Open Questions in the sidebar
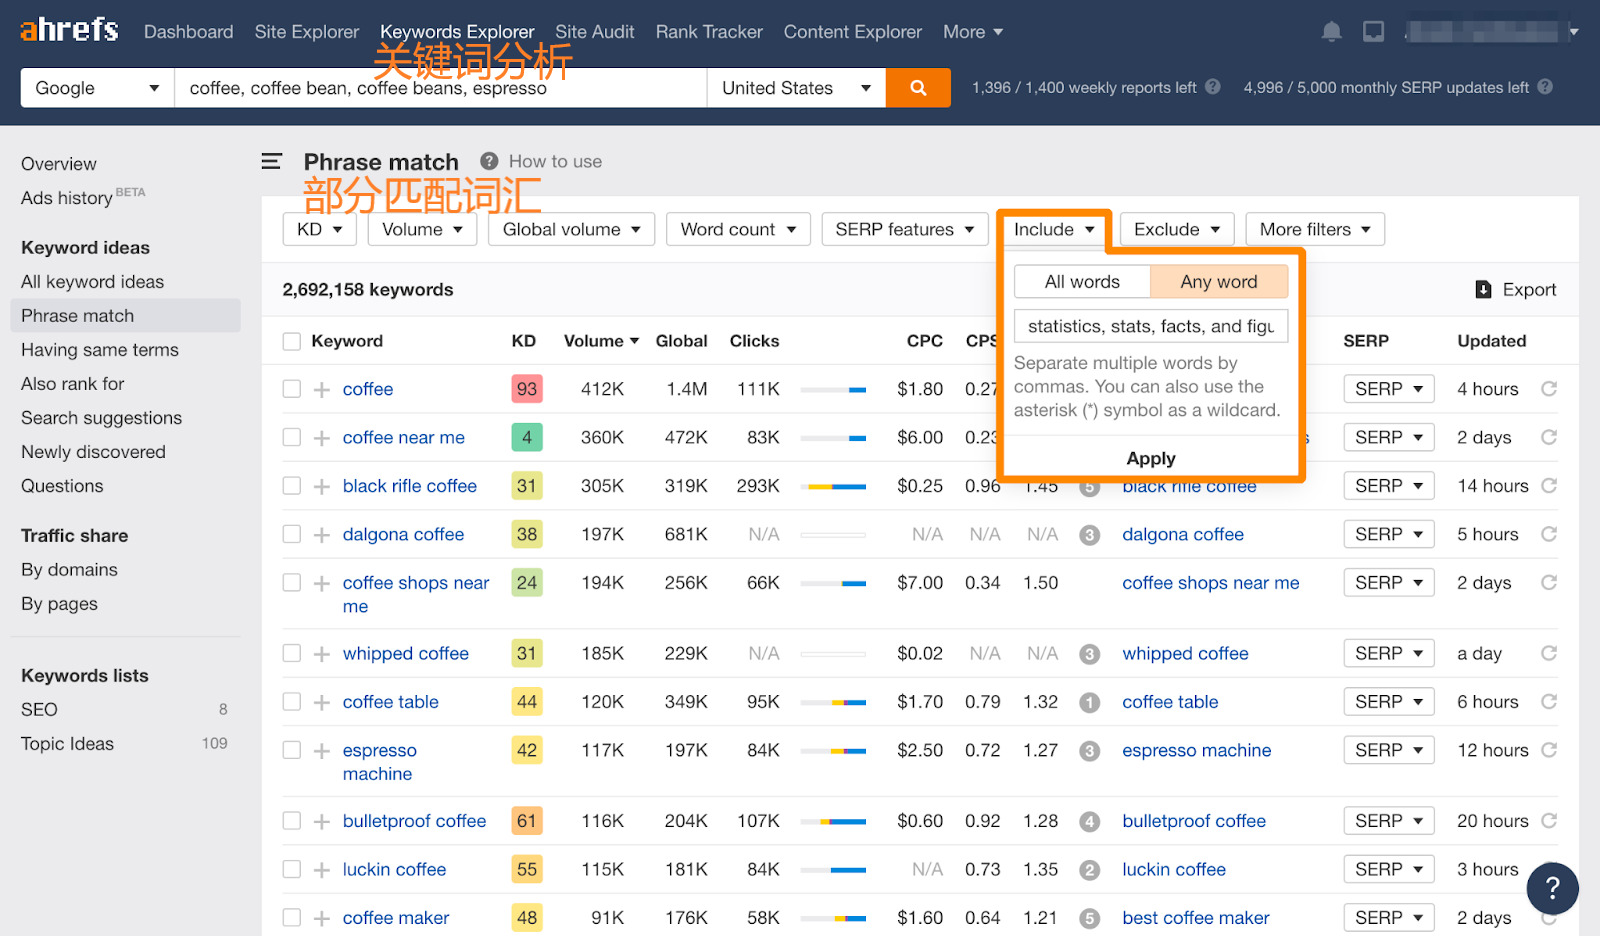 (x=62, y=486)
